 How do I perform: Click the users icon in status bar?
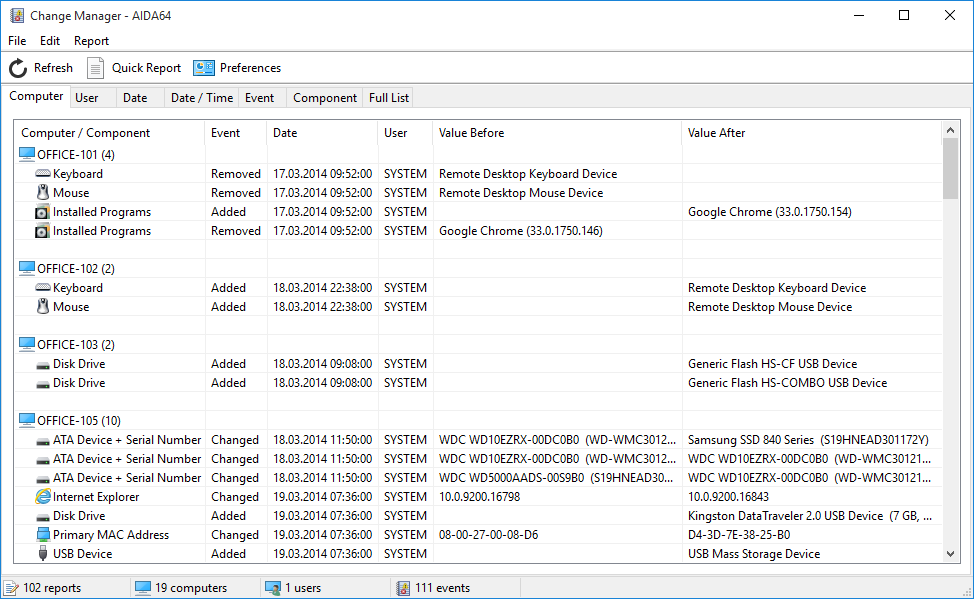coord(273,588)
